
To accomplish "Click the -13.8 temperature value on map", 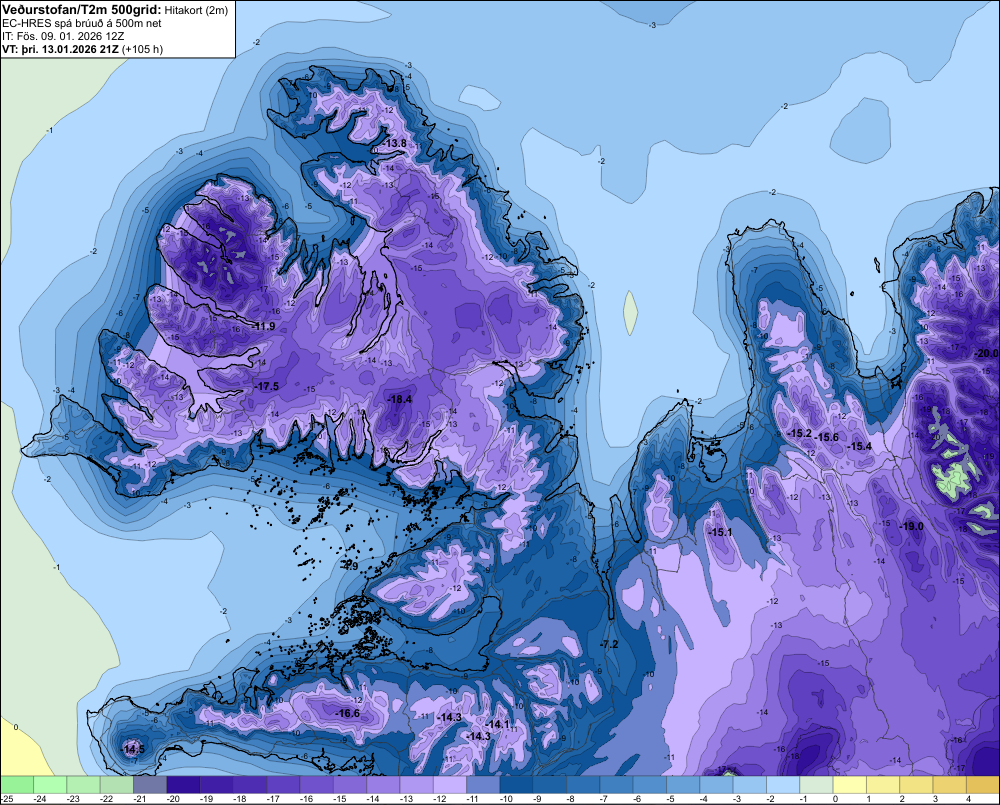I will 395,144.
